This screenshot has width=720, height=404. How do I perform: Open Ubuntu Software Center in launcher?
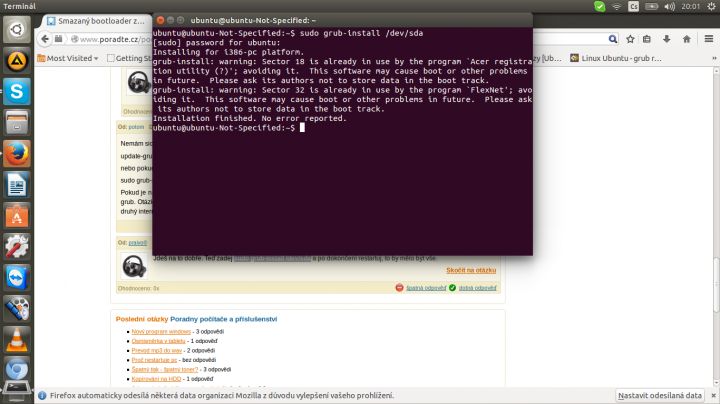17,216
